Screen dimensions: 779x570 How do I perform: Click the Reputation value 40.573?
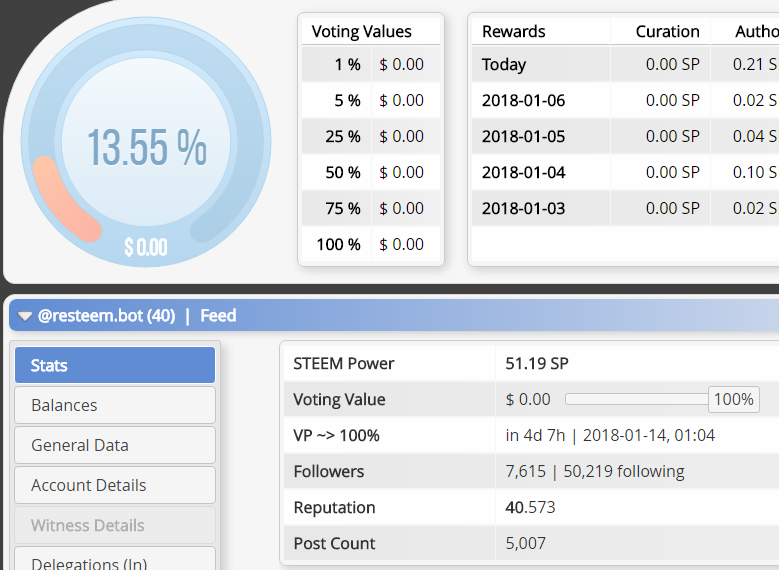[x=530, y=507]
